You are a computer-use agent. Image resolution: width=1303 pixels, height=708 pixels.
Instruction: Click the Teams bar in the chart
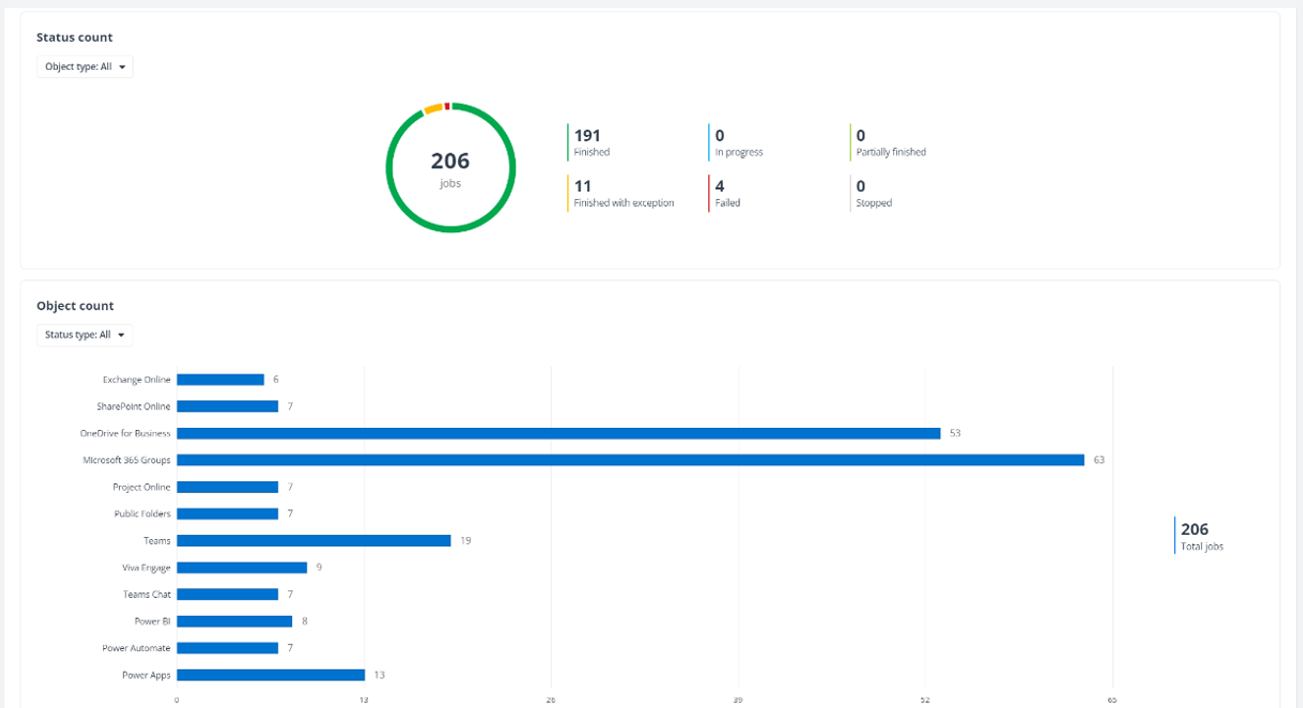coord(310,540)
